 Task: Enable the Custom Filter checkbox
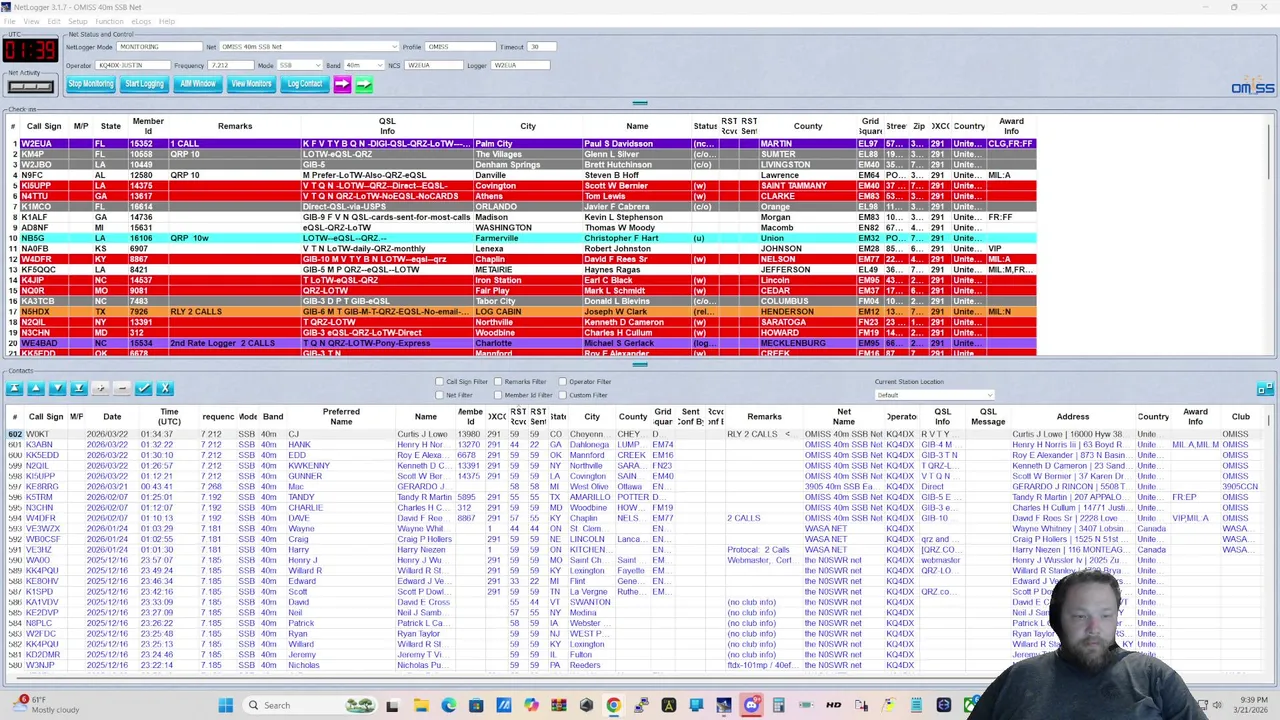tap(562, 395)
